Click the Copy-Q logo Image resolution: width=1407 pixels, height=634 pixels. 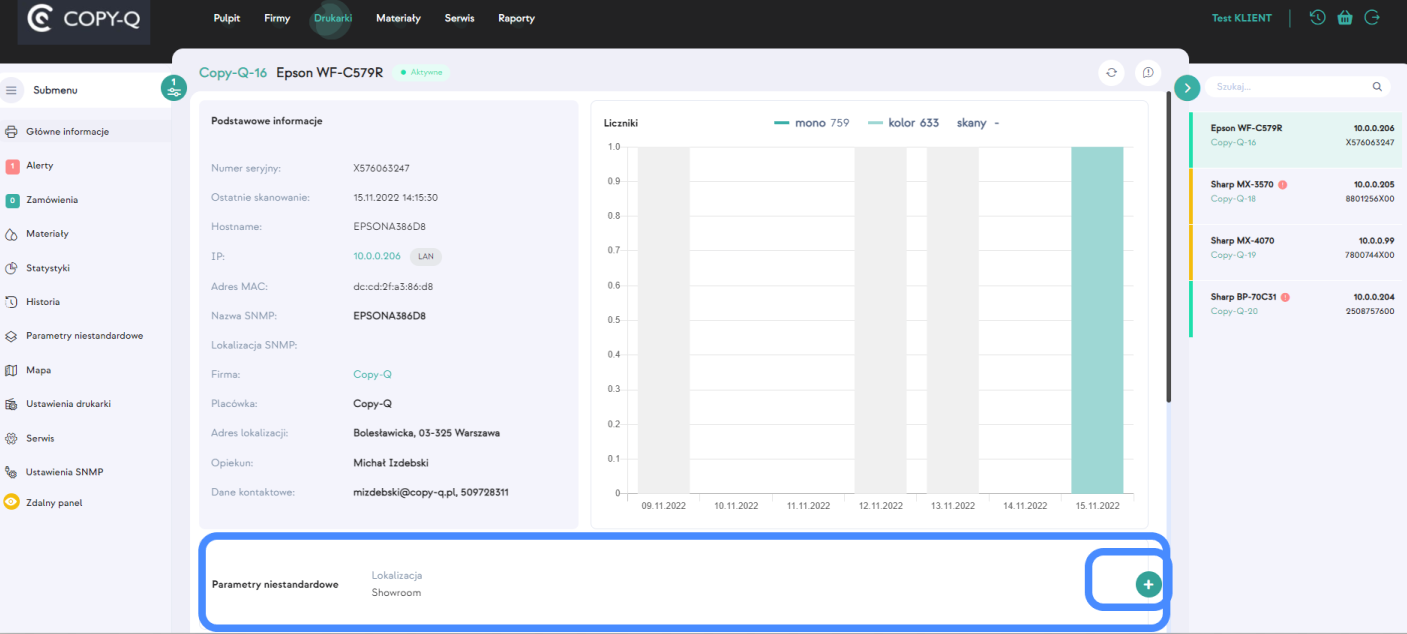(x=84, y=18)
